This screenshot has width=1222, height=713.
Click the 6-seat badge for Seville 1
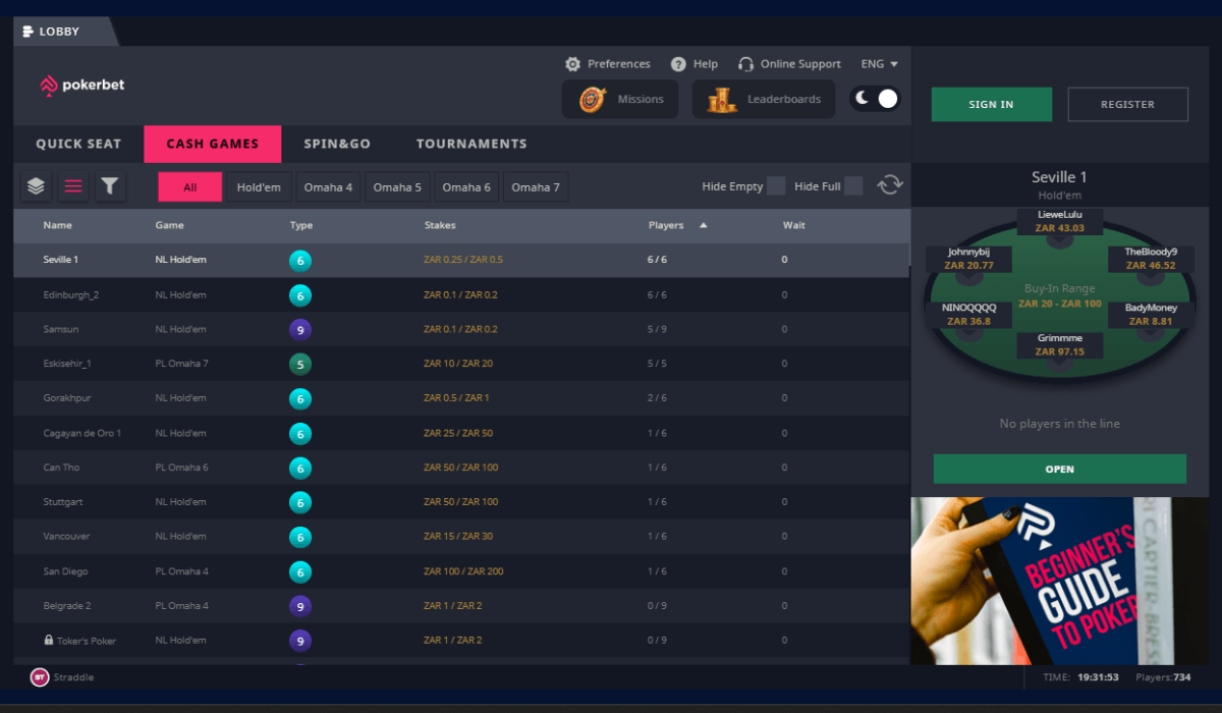pos(300,260)
